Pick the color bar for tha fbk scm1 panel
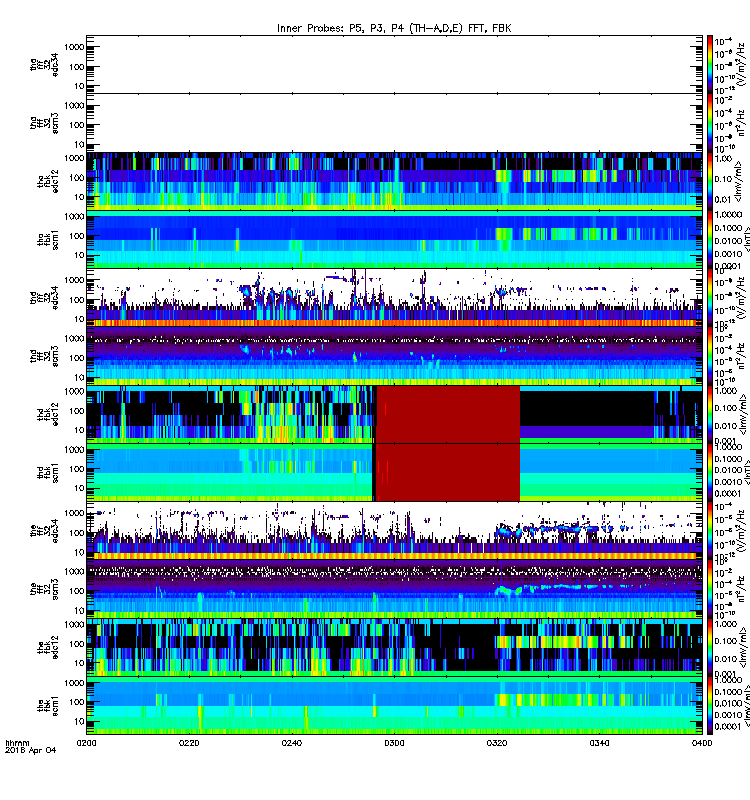The height and width of the screenshot is (800, 750). pos(710,240)
